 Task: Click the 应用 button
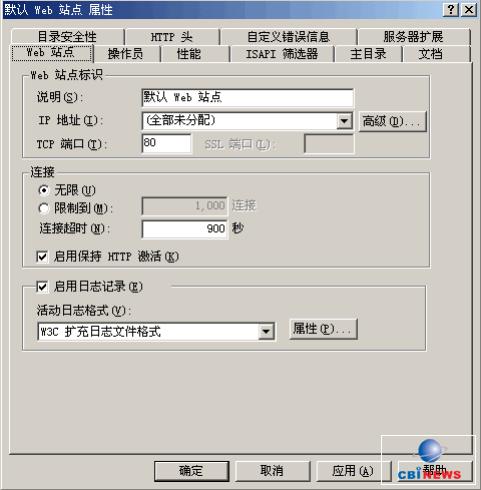353,471
